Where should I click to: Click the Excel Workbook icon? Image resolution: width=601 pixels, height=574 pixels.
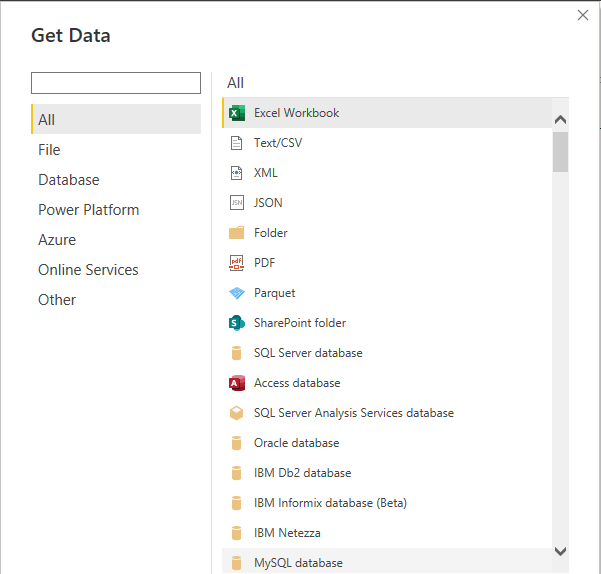[236, 113]
